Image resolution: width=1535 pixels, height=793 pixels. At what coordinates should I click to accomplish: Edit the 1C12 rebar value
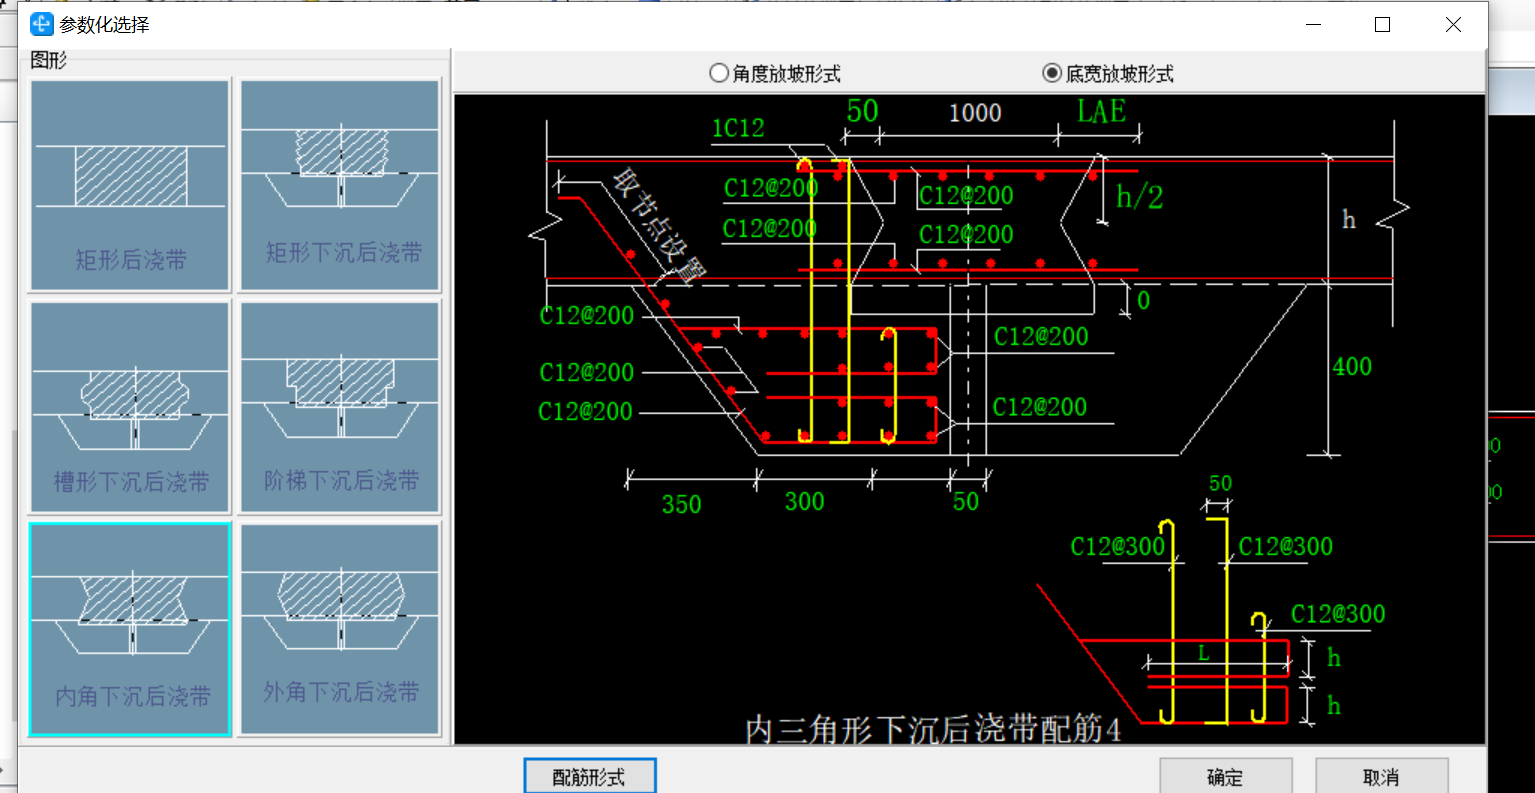[x=738, y=128]
